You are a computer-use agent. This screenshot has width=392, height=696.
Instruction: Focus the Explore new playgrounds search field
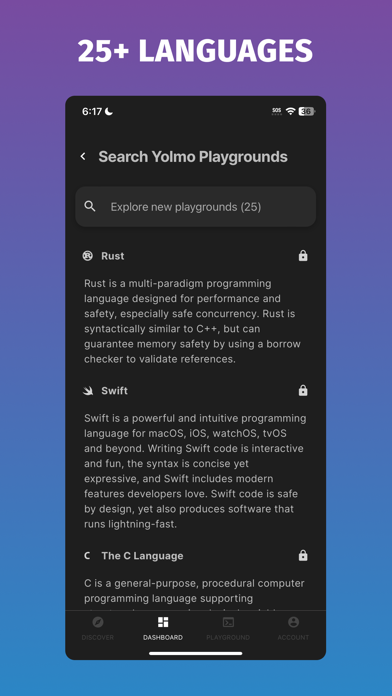pyautogui.click(x=195, y=207)
